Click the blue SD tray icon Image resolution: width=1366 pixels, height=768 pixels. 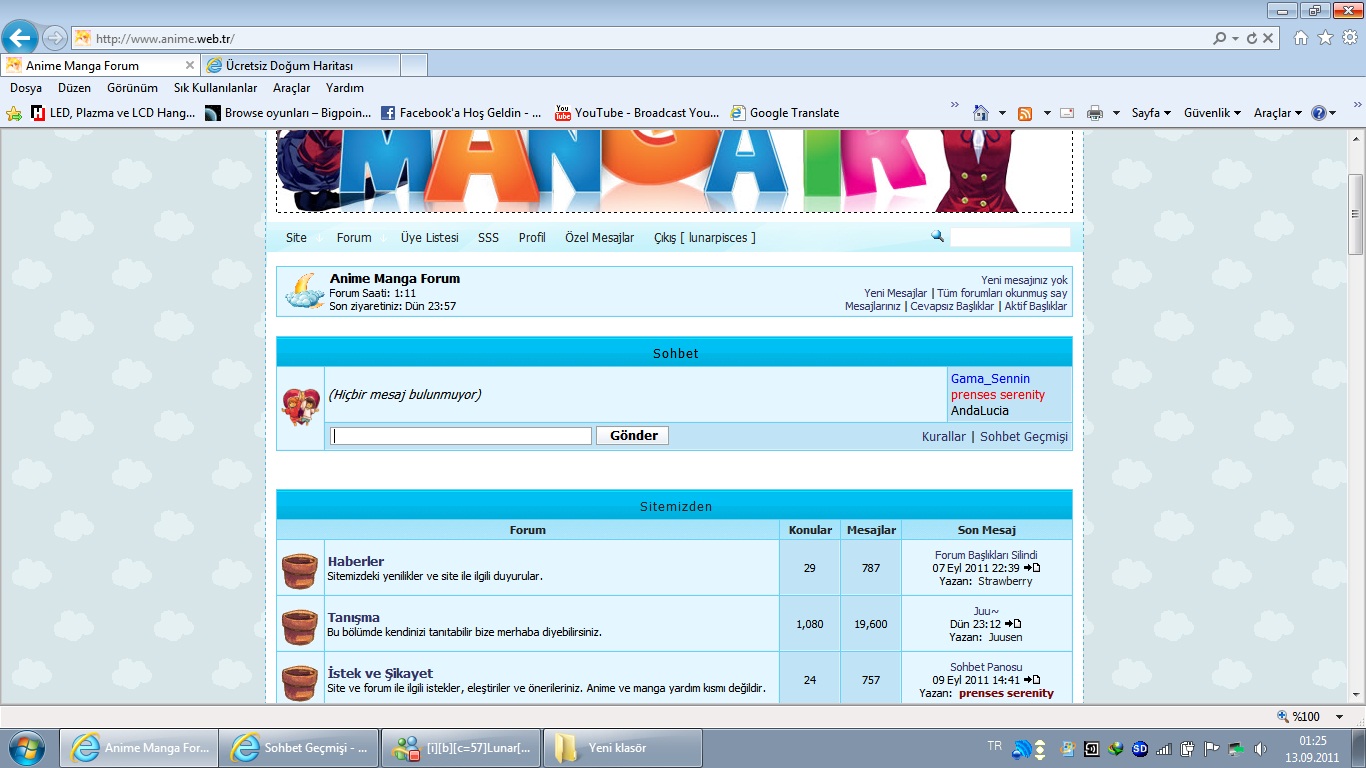tap(1140, 748)
